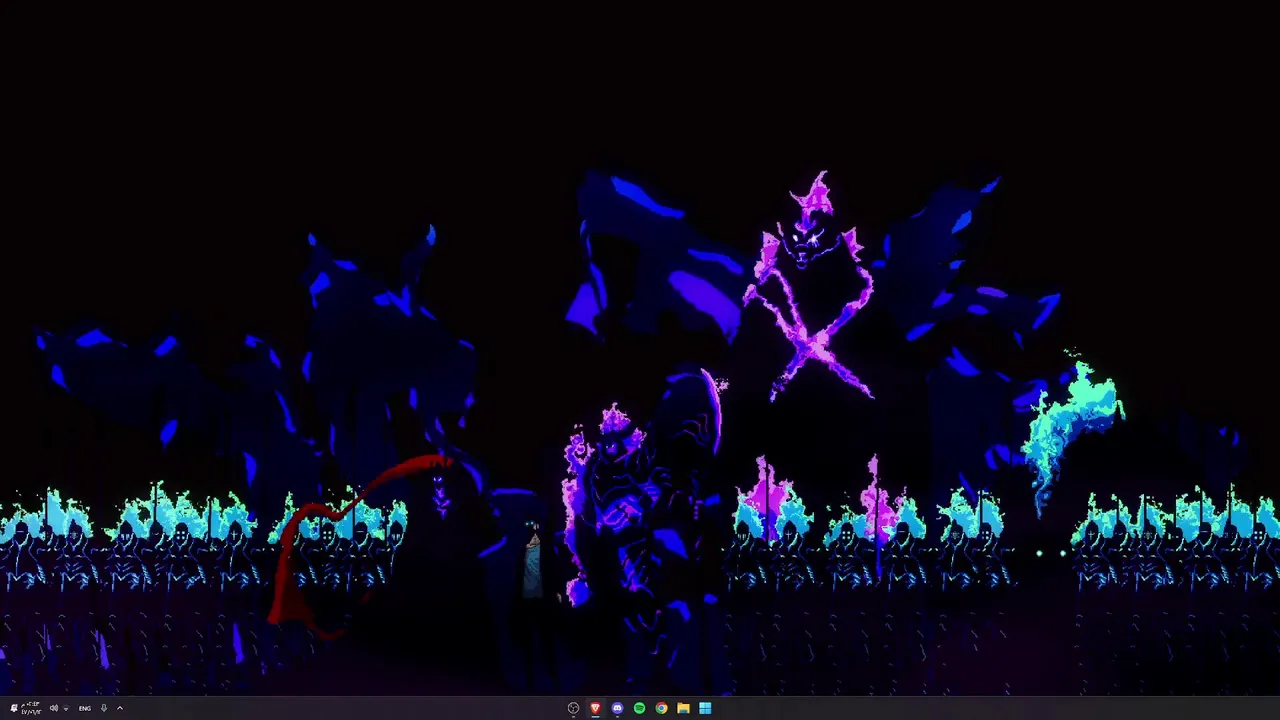The height and width of the screenshot is (720, 1280).
Task: Open File Explorer from the taskbar
Action: [x=683, y=708]
